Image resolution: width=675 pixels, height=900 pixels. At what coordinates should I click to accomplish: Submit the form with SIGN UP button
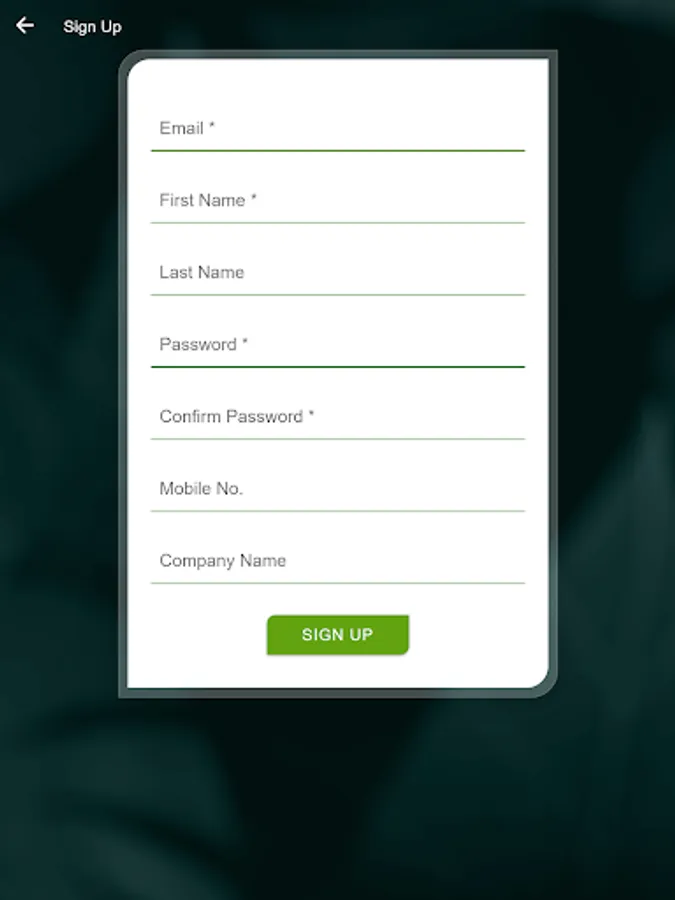click(338, 635)
